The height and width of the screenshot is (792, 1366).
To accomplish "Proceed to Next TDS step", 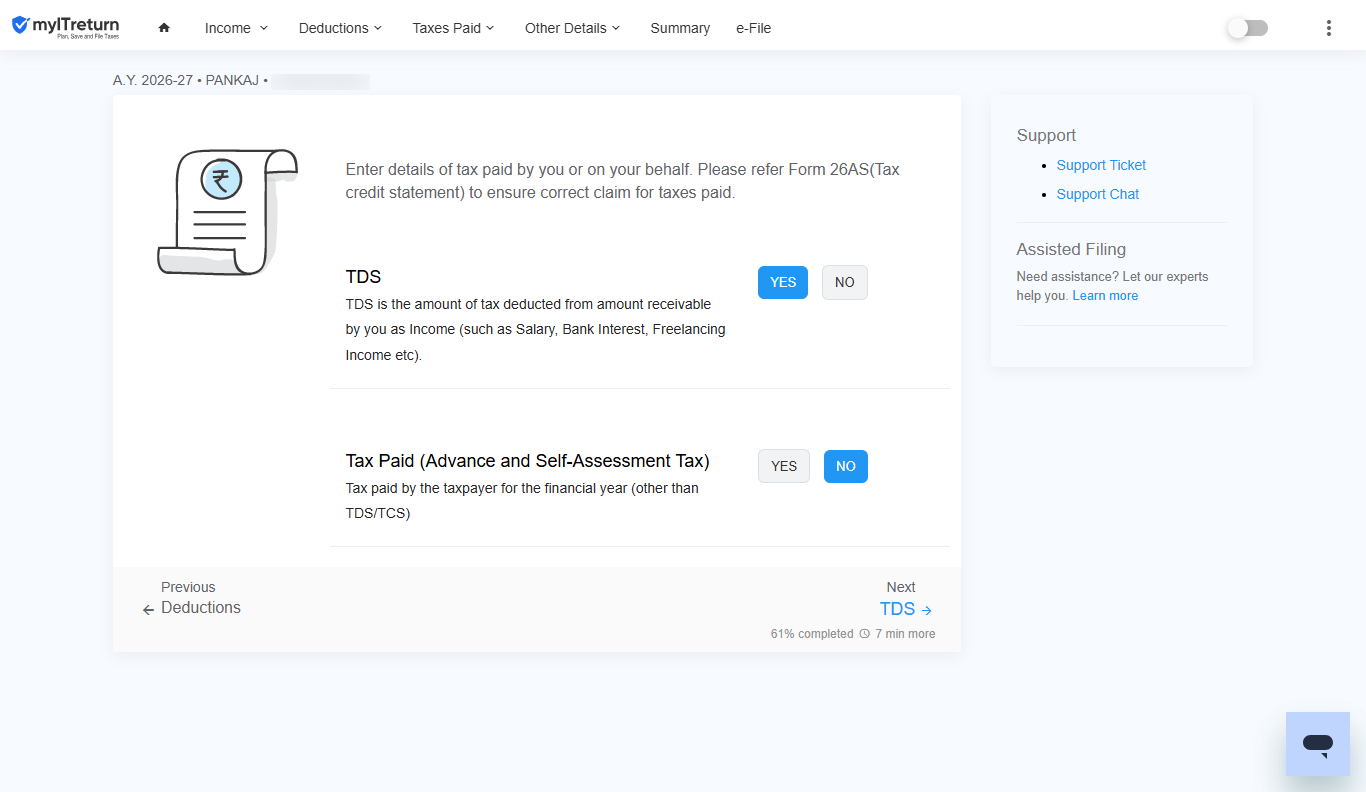I will pos(906,599).
